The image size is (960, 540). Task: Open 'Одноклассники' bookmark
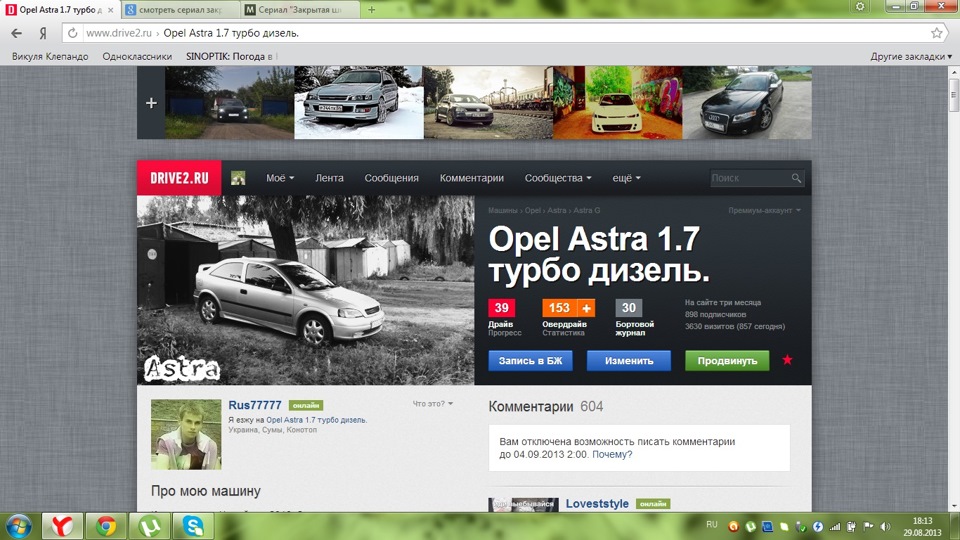[137, 56]
